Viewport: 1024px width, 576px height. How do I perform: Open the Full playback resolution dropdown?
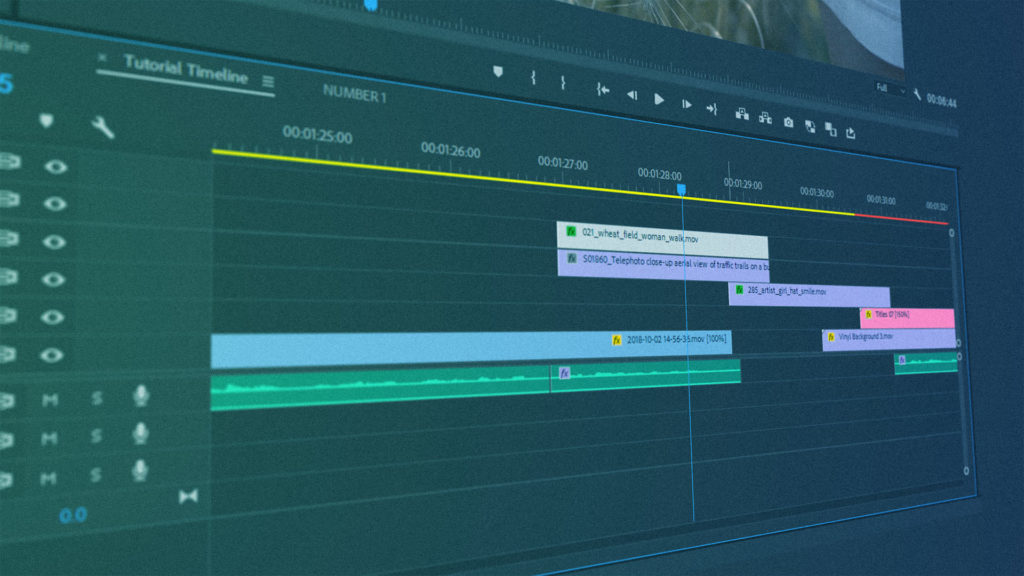click(889, 89)
